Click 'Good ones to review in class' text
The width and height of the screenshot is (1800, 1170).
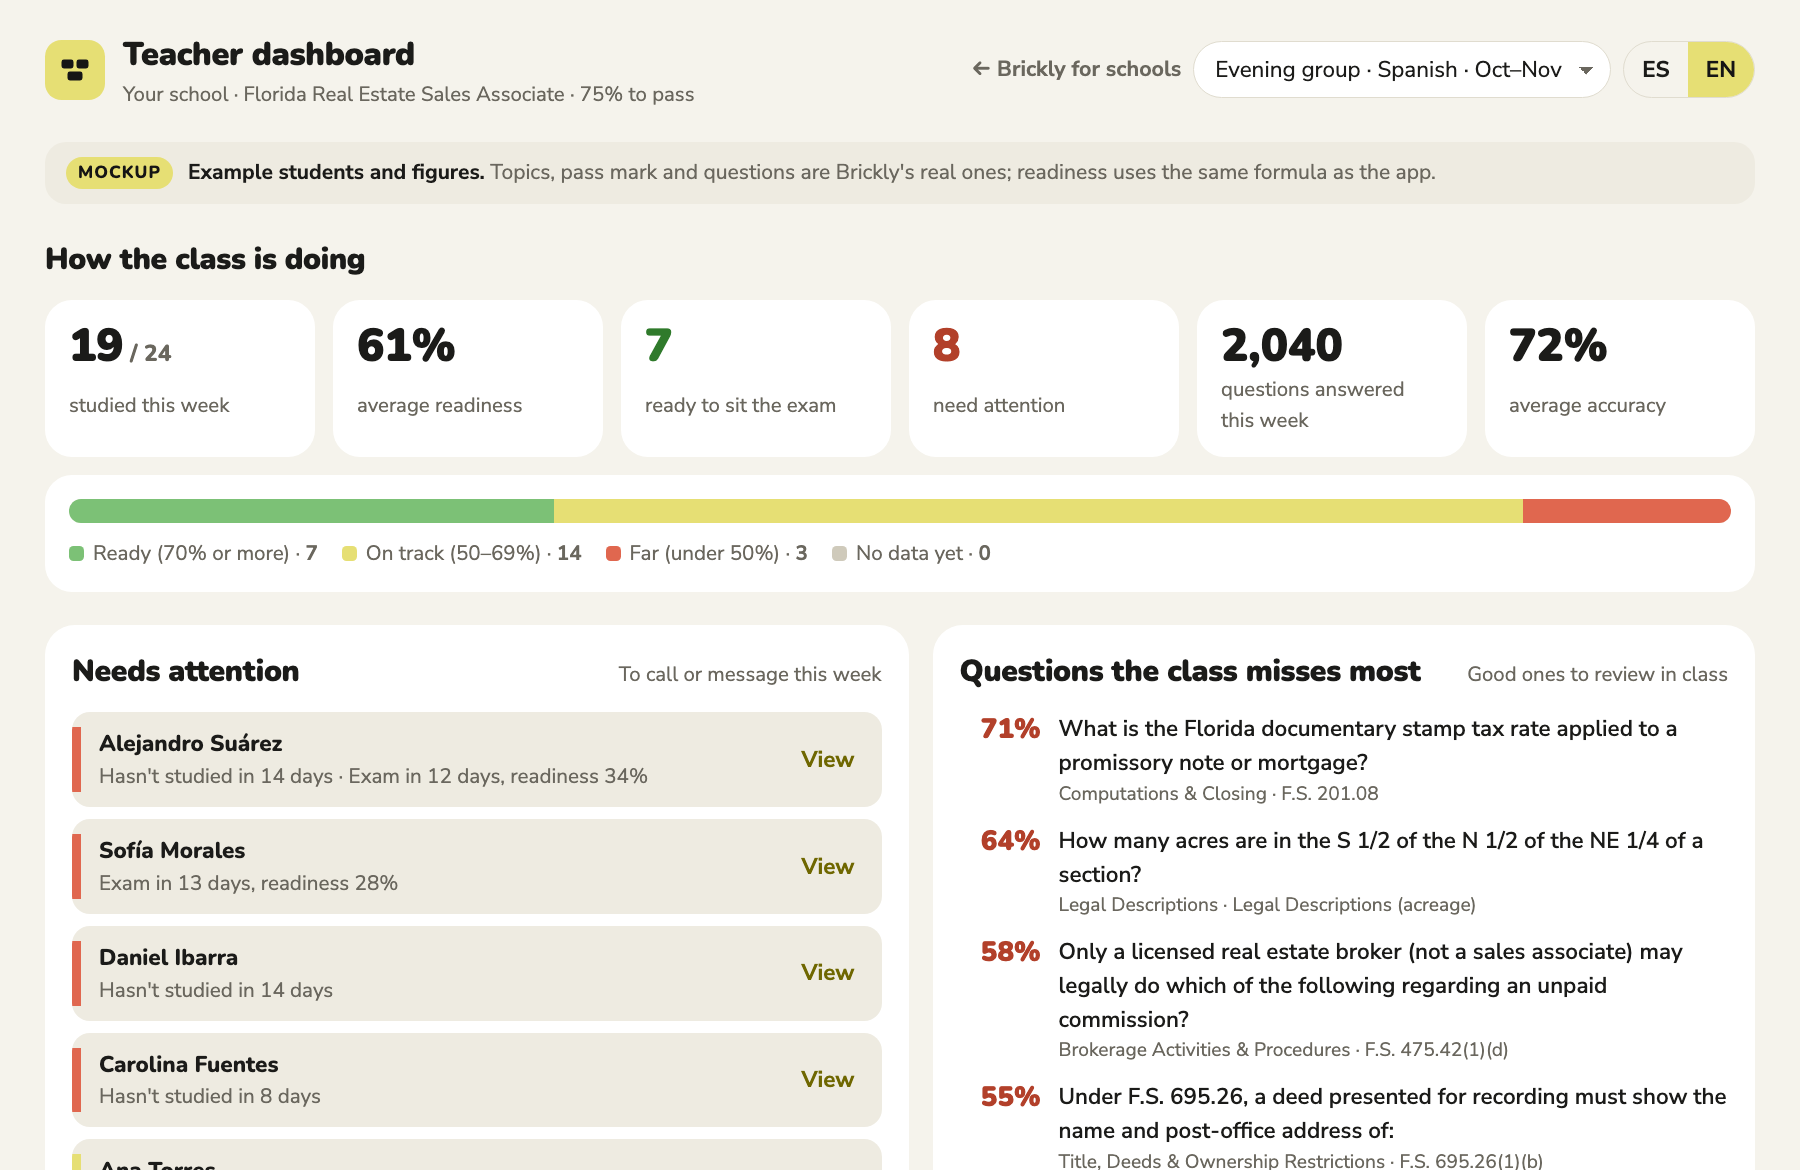[1597, 675]
